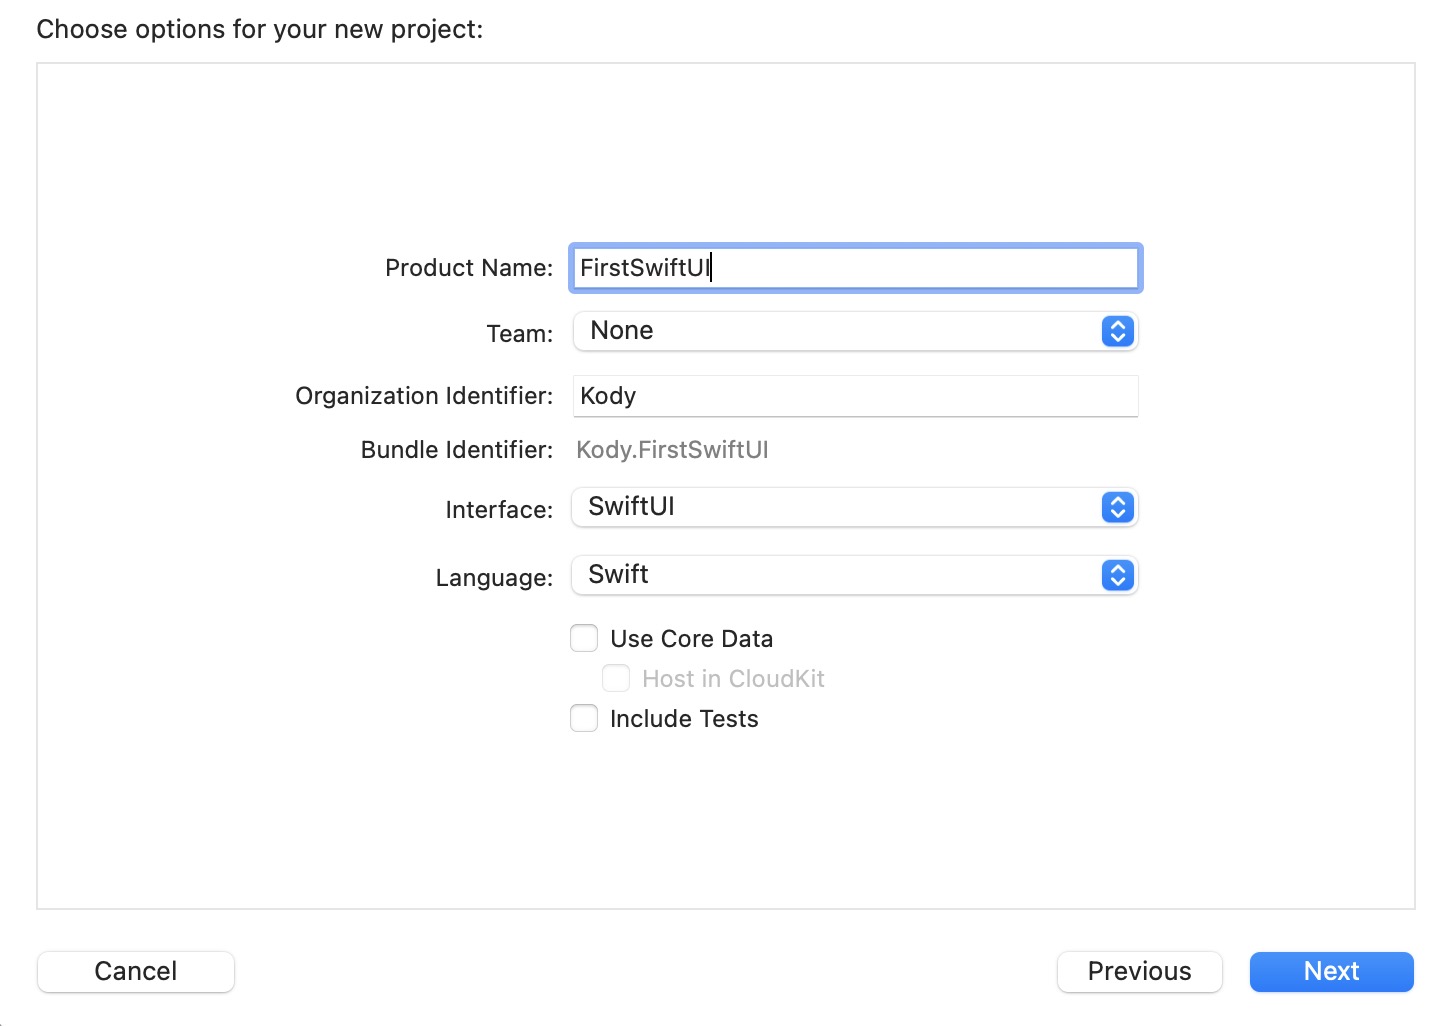The image size is (1450, 1026).
Task: Click the 'Language:' label
Action: pyautogui.click(x=494, y=578)
